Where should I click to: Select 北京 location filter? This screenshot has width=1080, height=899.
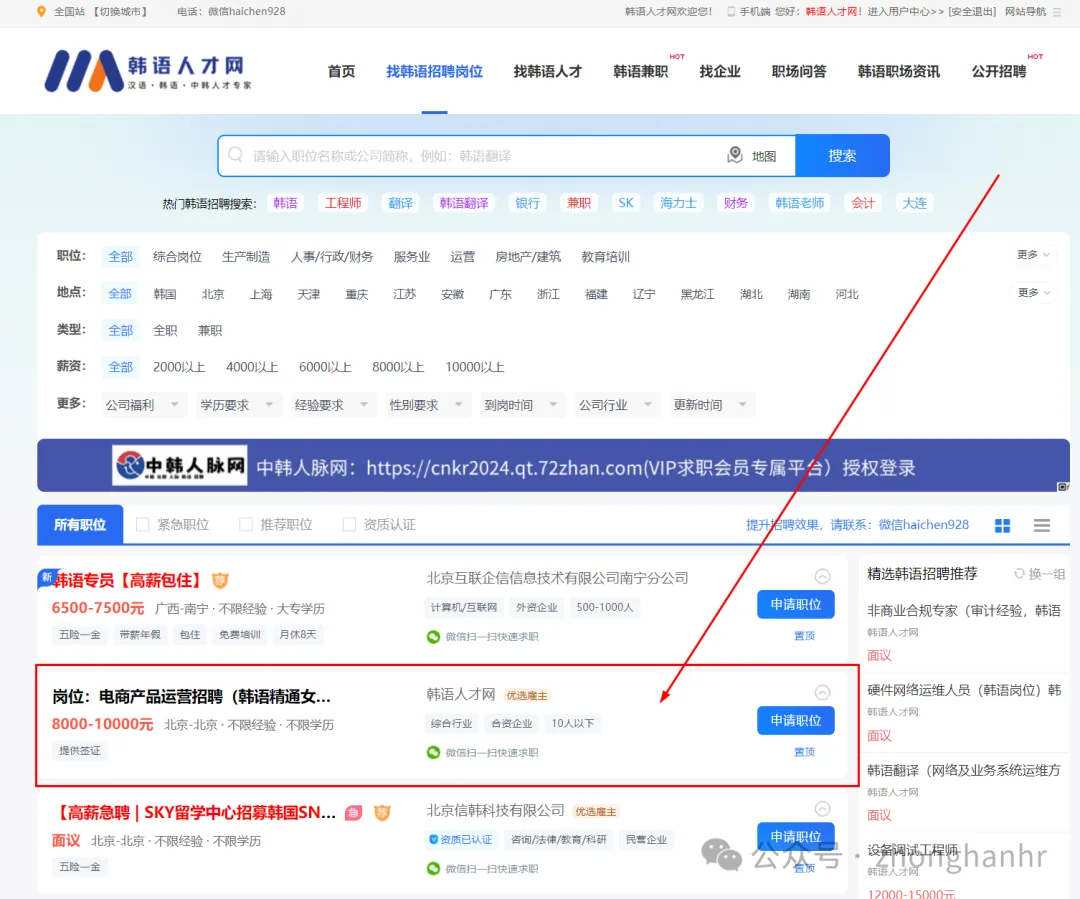(213, 294)
